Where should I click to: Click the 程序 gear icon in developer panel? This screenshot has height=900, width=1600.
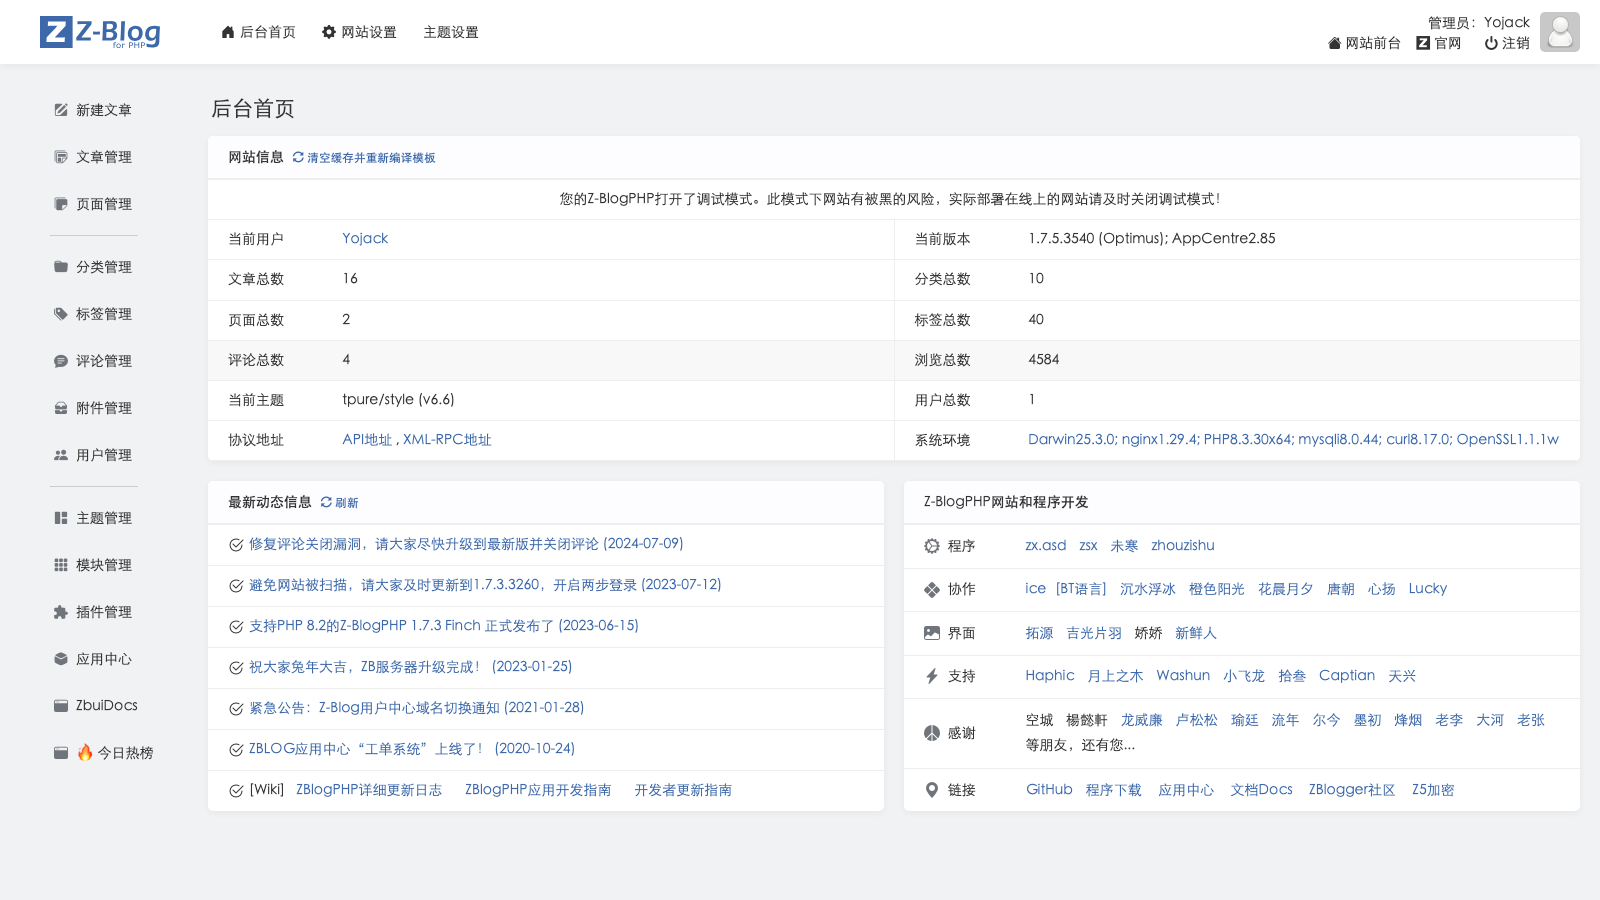click(932, 546)
